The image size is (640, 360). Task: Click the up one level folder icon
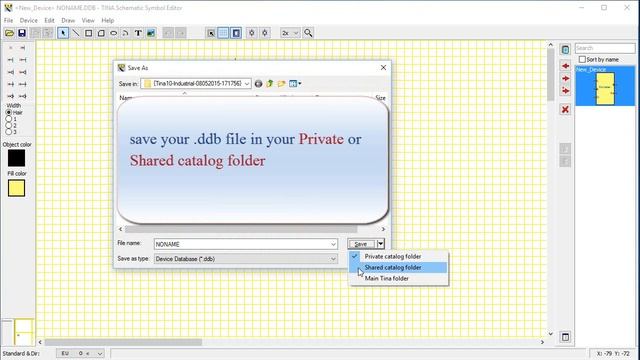(270, 84)
